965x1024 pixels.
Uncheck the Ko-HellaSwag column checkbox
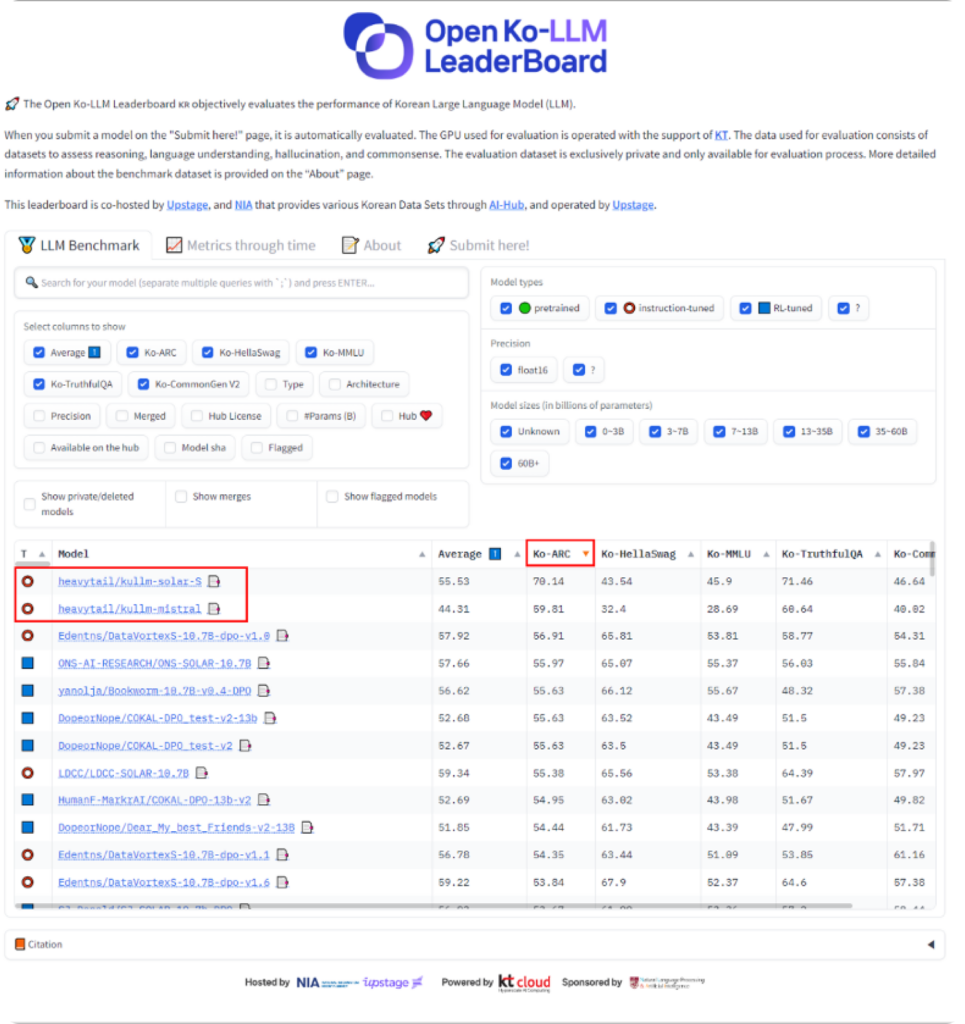click(208, 352)
